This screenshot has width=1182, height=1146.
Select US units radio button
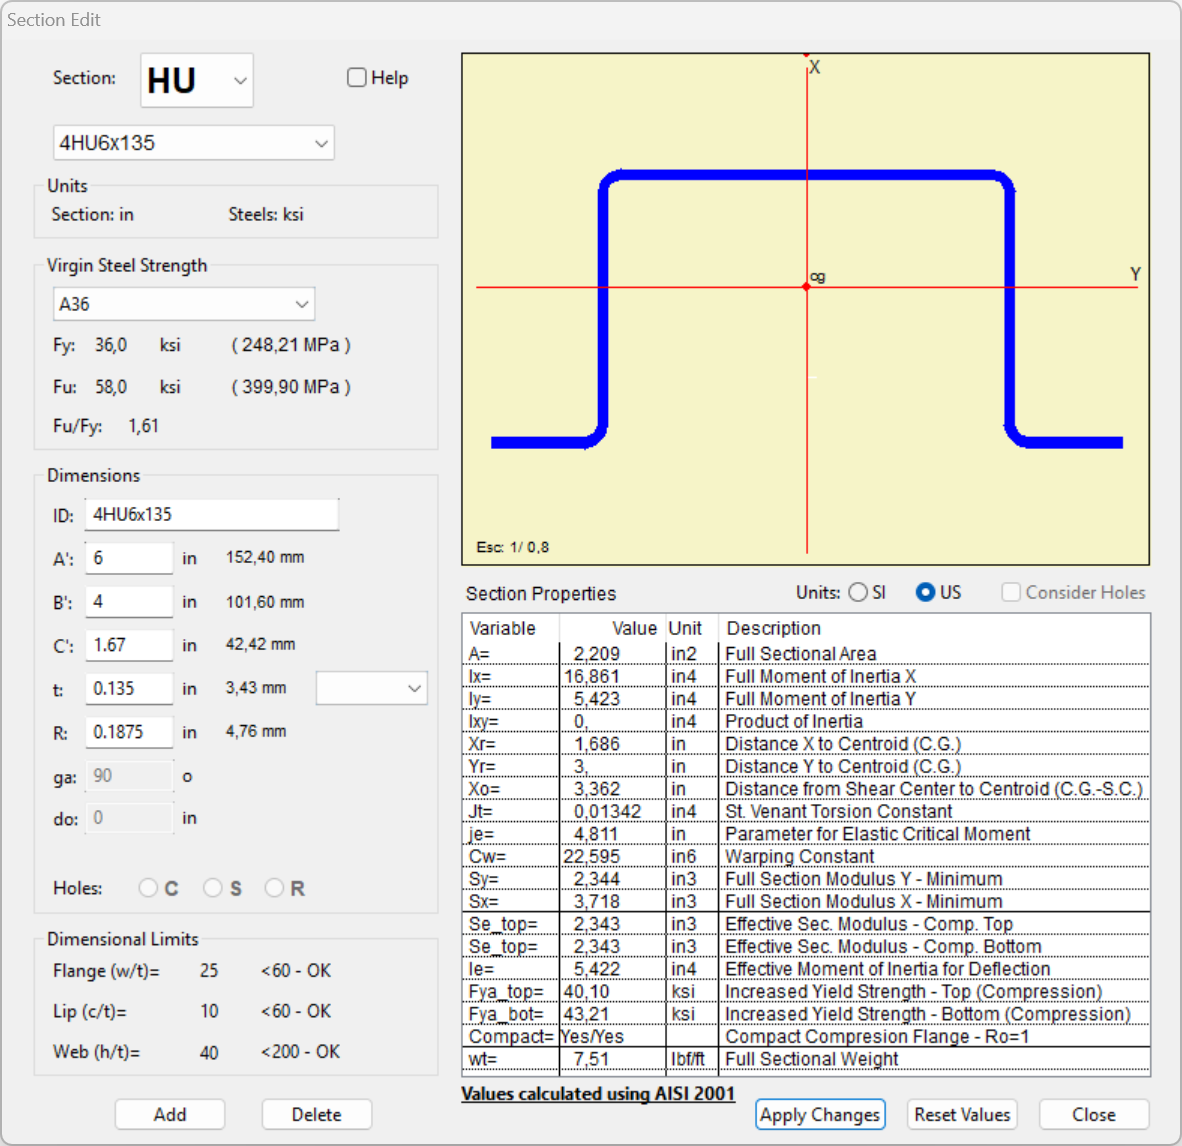click(925, 592)
